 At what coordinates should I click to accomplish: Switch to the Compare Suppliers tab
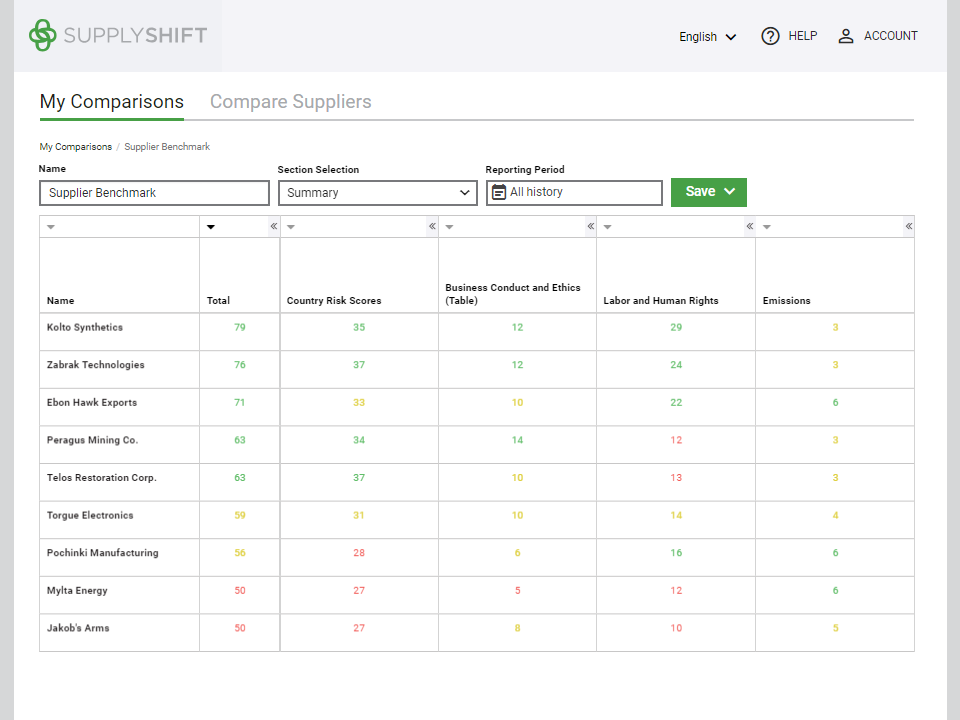(290, 102)
